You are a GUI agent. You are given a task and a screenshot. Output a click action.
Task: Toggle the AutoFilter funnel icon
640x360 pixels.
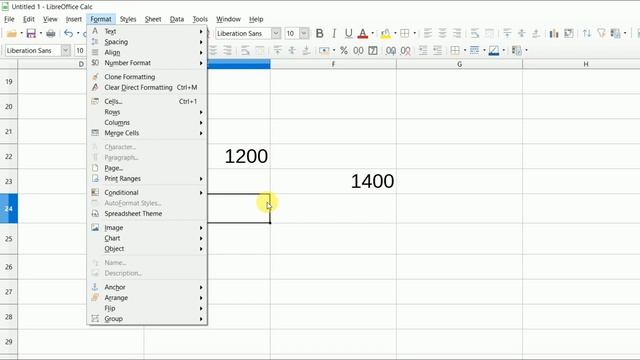(x=601, y=33)
